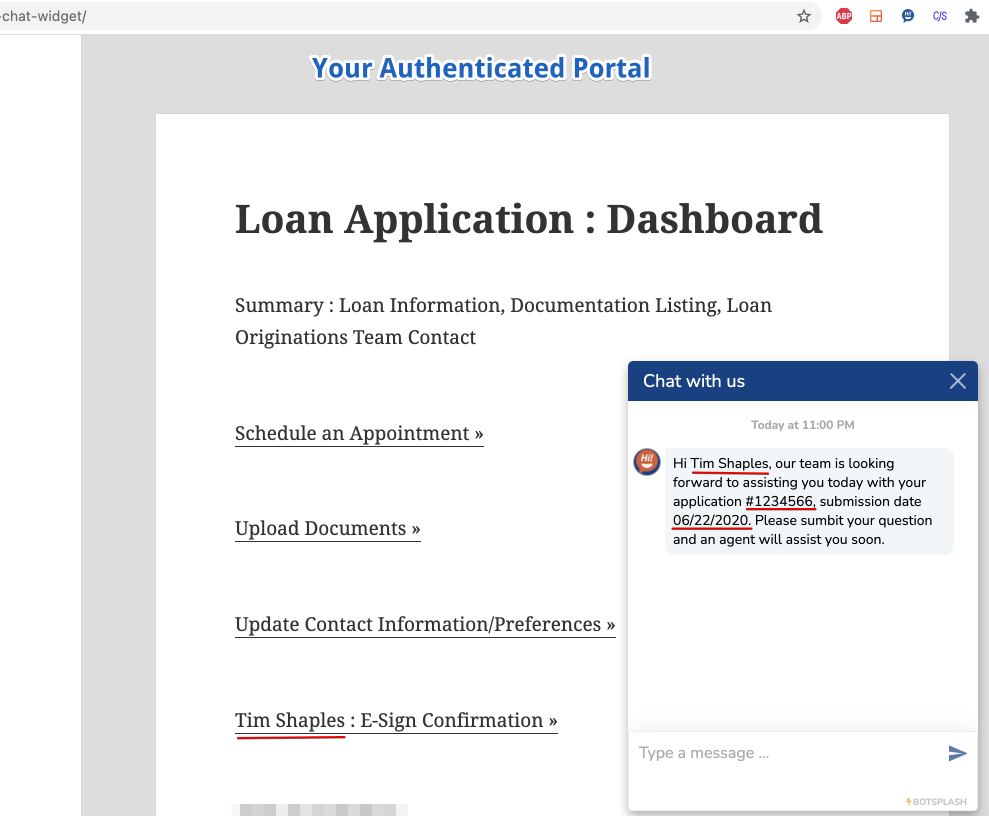The width and height of the screenshot is (989, 816).
Task: Open Update Contact Information/Preferences link
Action: point(425,624)
